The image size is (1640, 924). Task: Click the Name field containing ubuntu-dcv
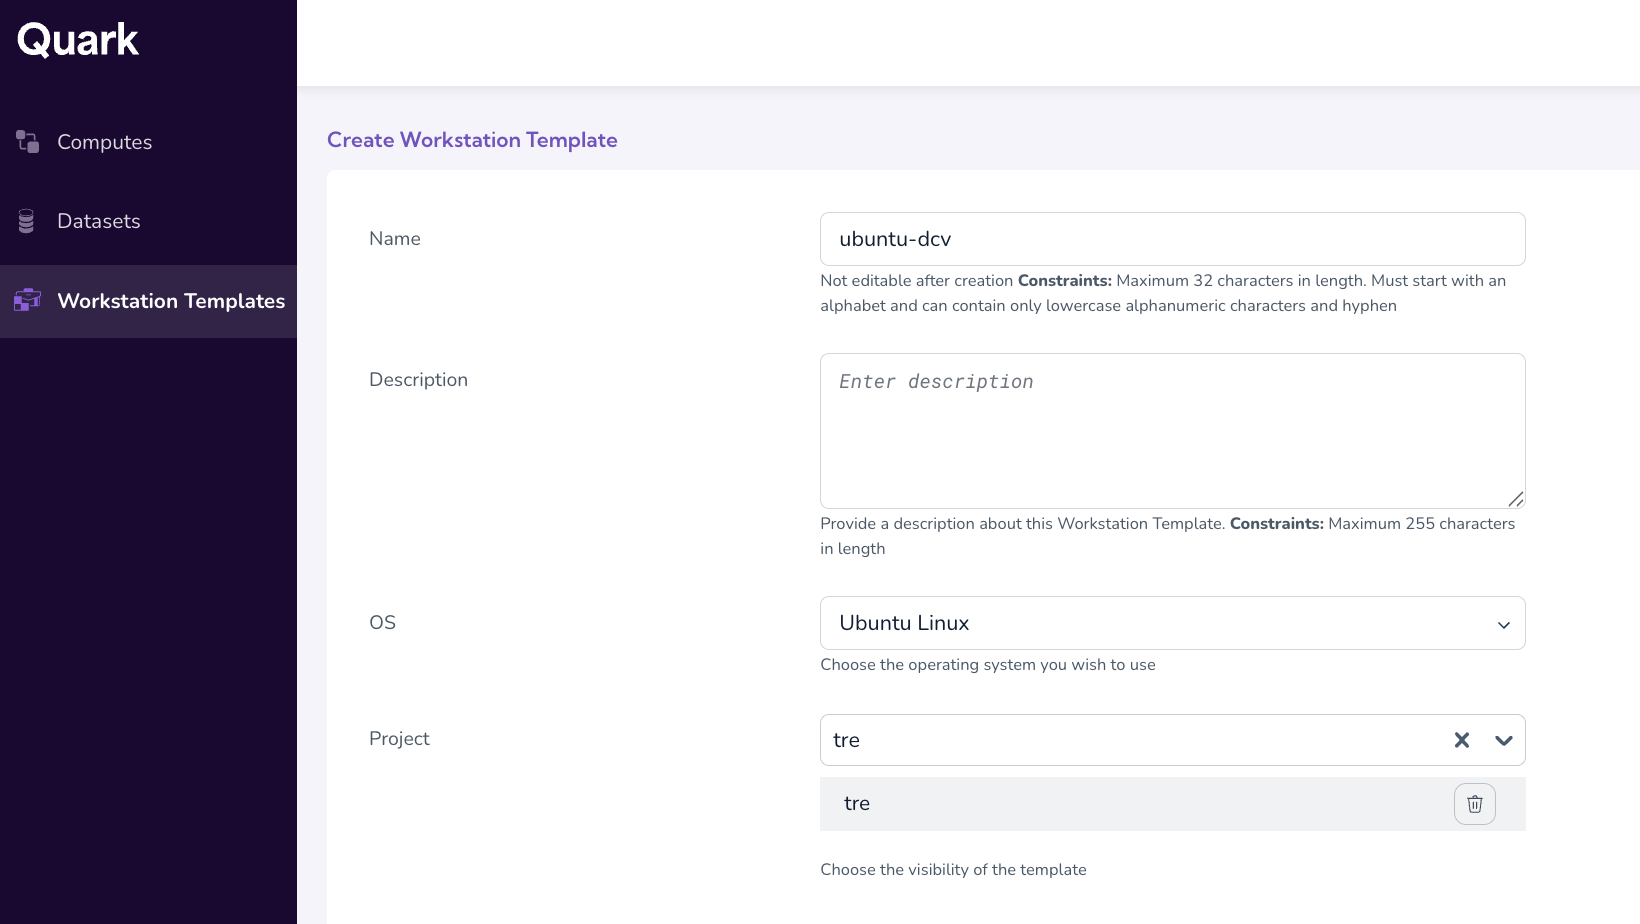coord(1172,239)
